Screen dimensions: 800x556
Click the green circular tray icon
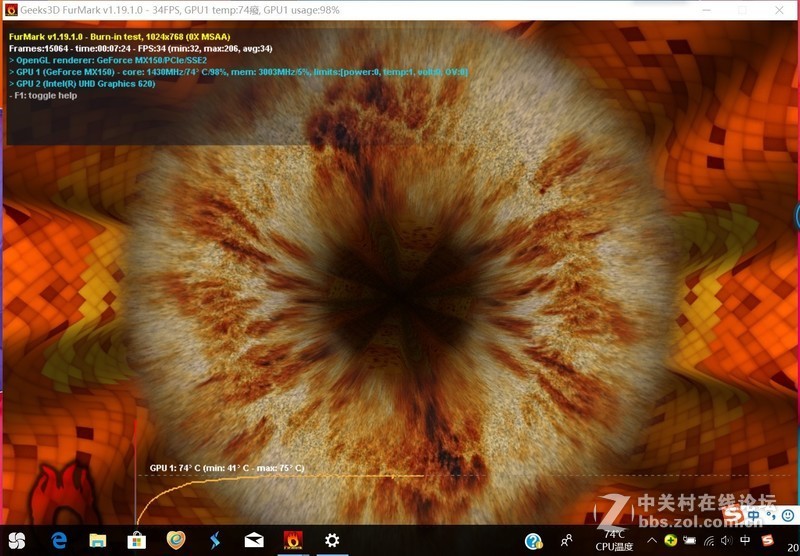[x=671, y=540]
